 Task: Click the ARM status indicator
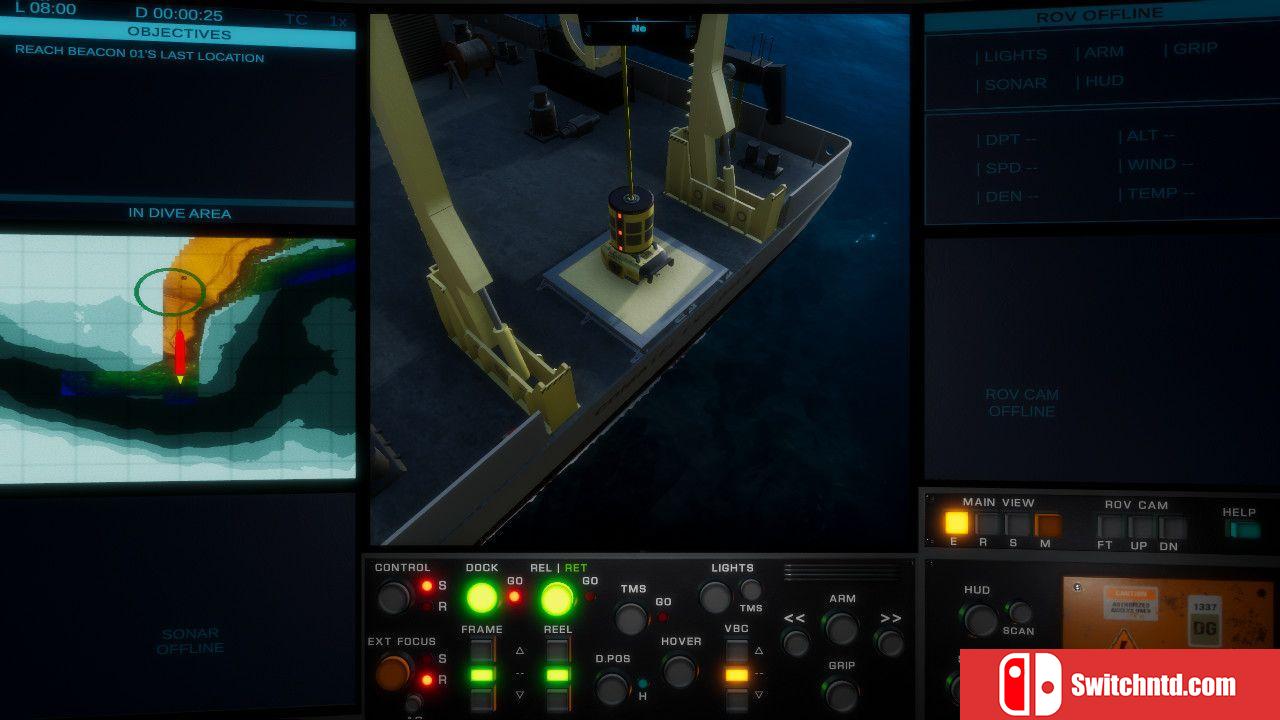coord(1100,52)
